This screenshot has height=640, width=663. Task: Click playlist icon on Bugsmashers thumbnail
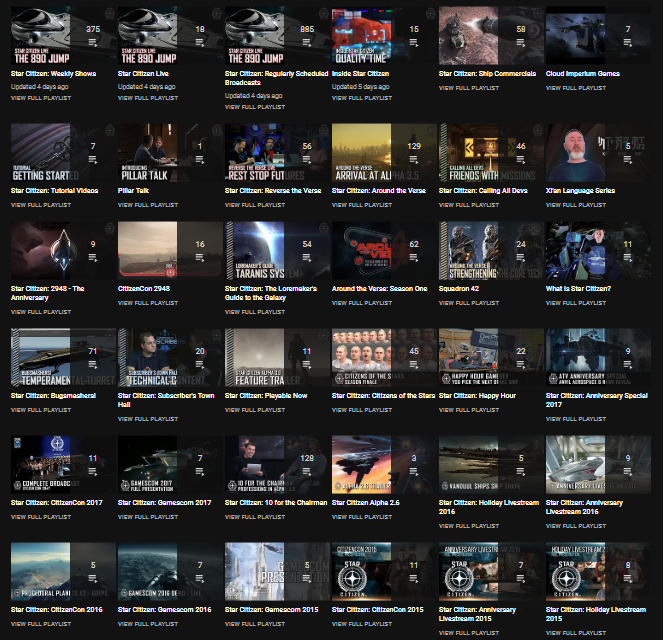[x=93, y=364]
